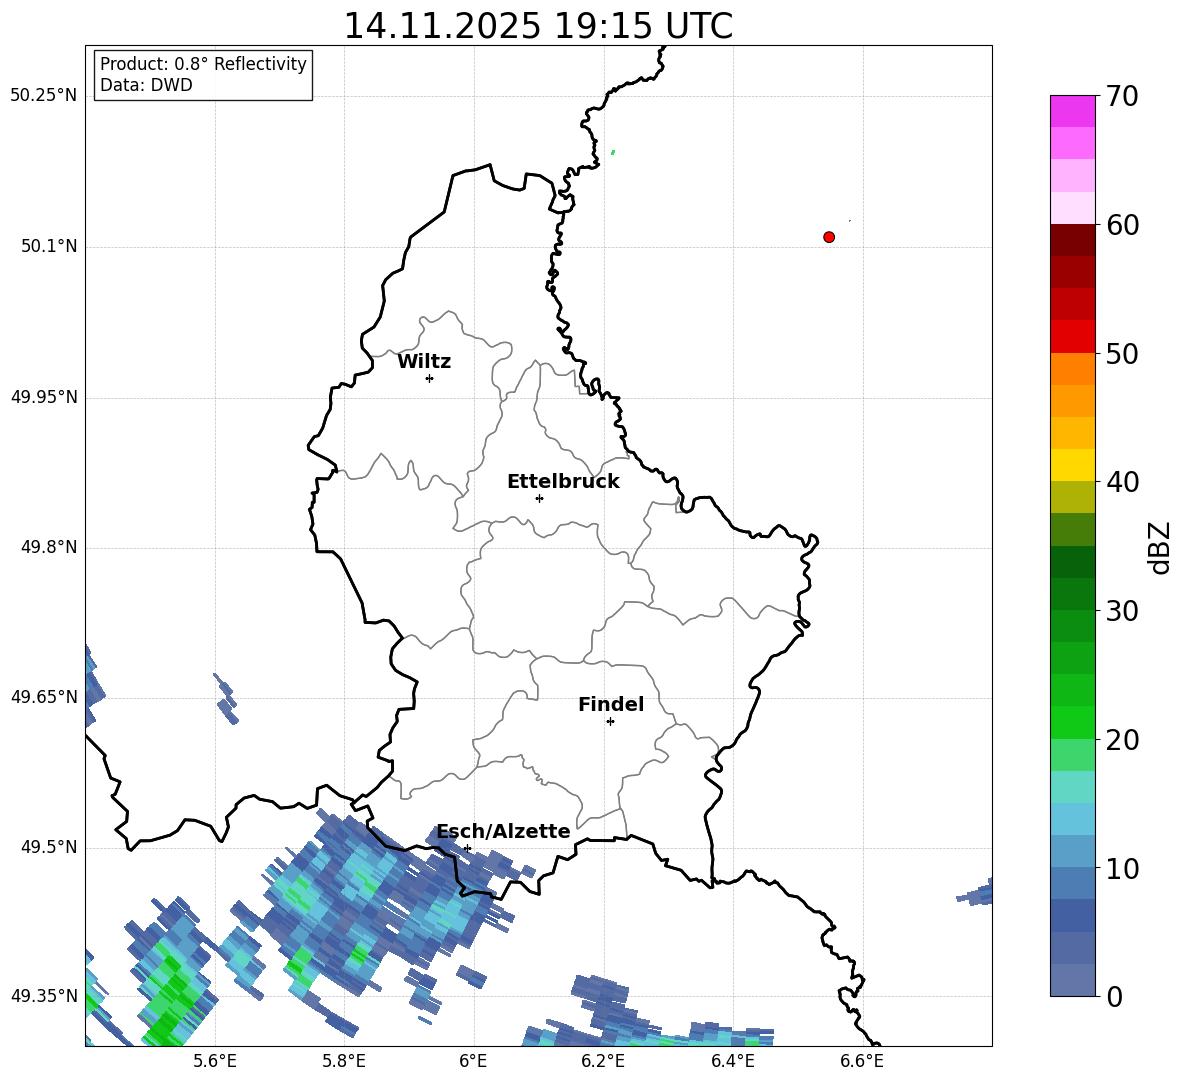
Task: Click the colorbar tick label 30
Action: click(x=1122, y=611)
